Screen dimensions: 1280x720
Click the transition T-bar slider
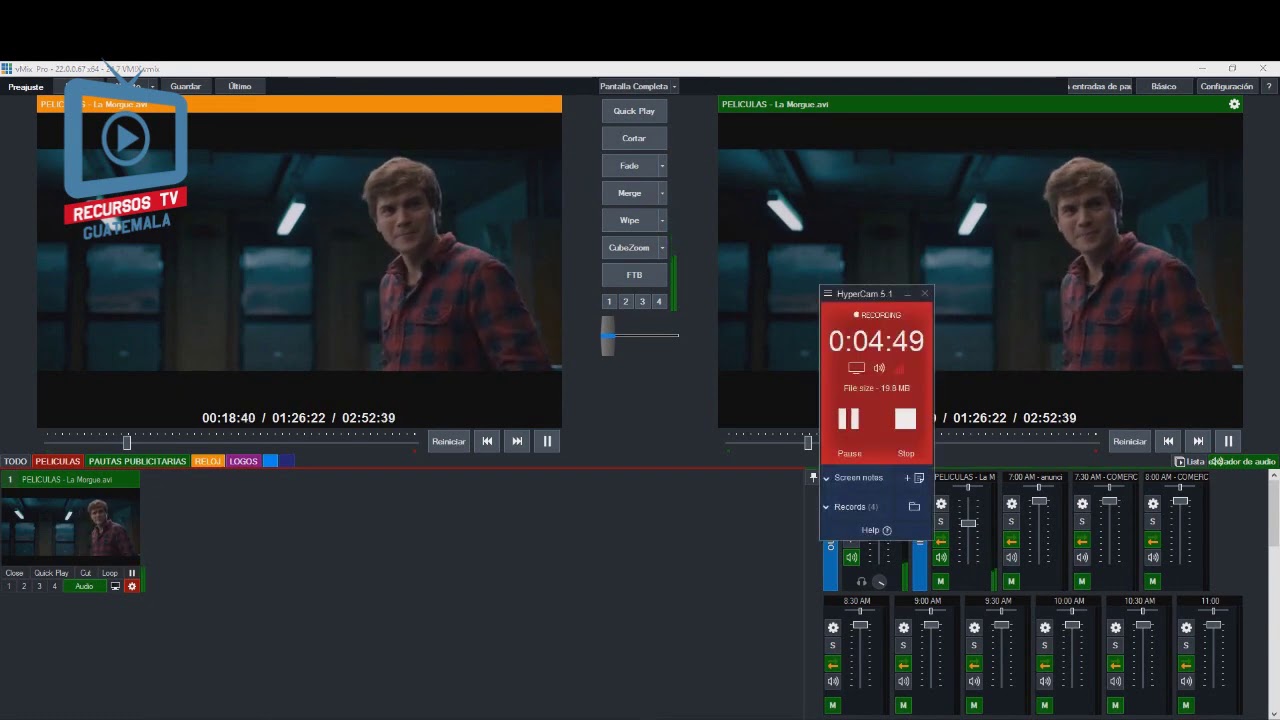point(608,335)
